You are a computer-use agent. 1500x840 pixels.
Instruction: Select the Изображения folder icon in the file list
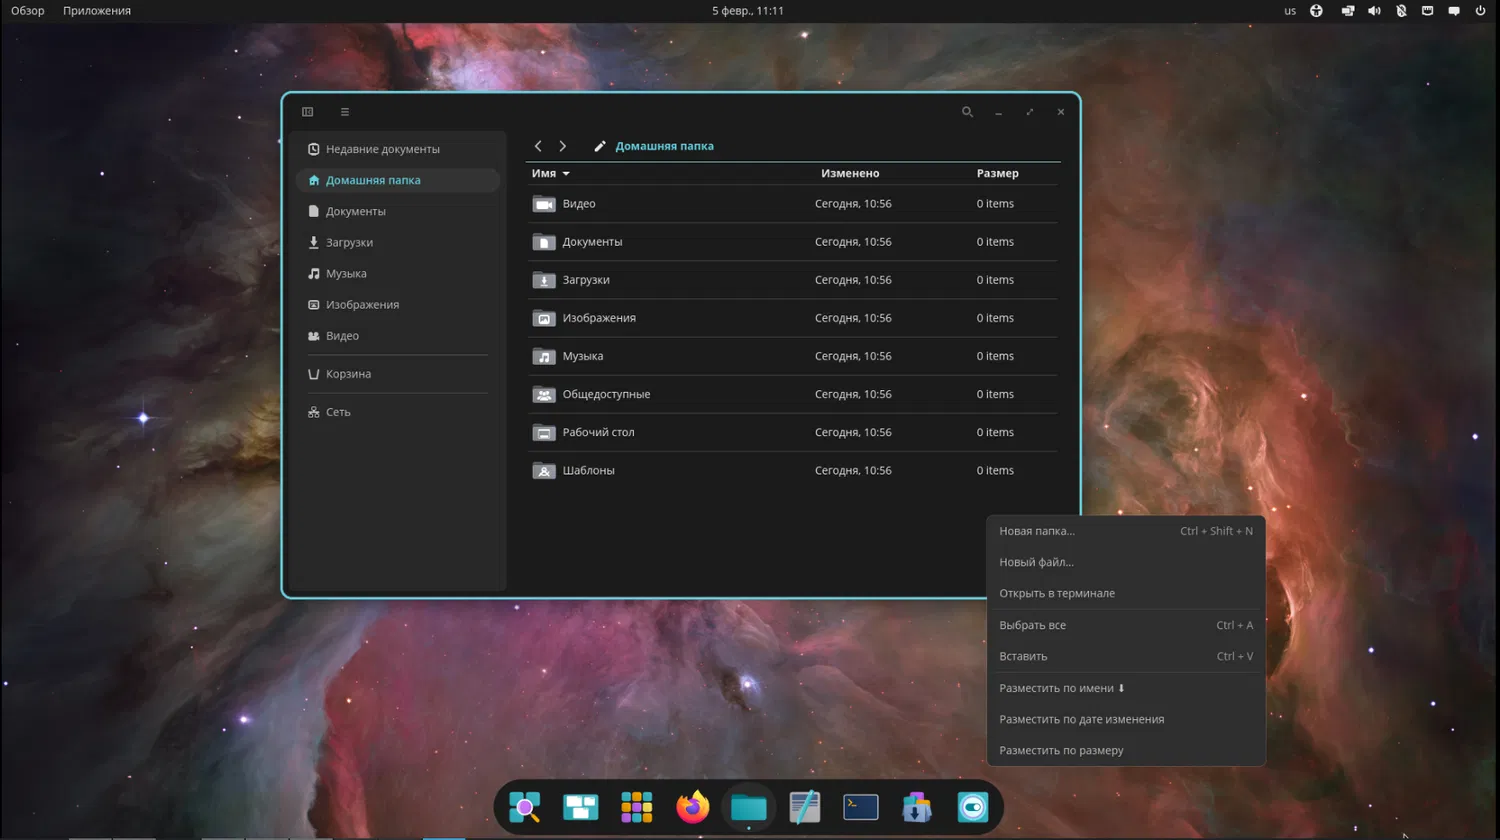coord(544,318)
